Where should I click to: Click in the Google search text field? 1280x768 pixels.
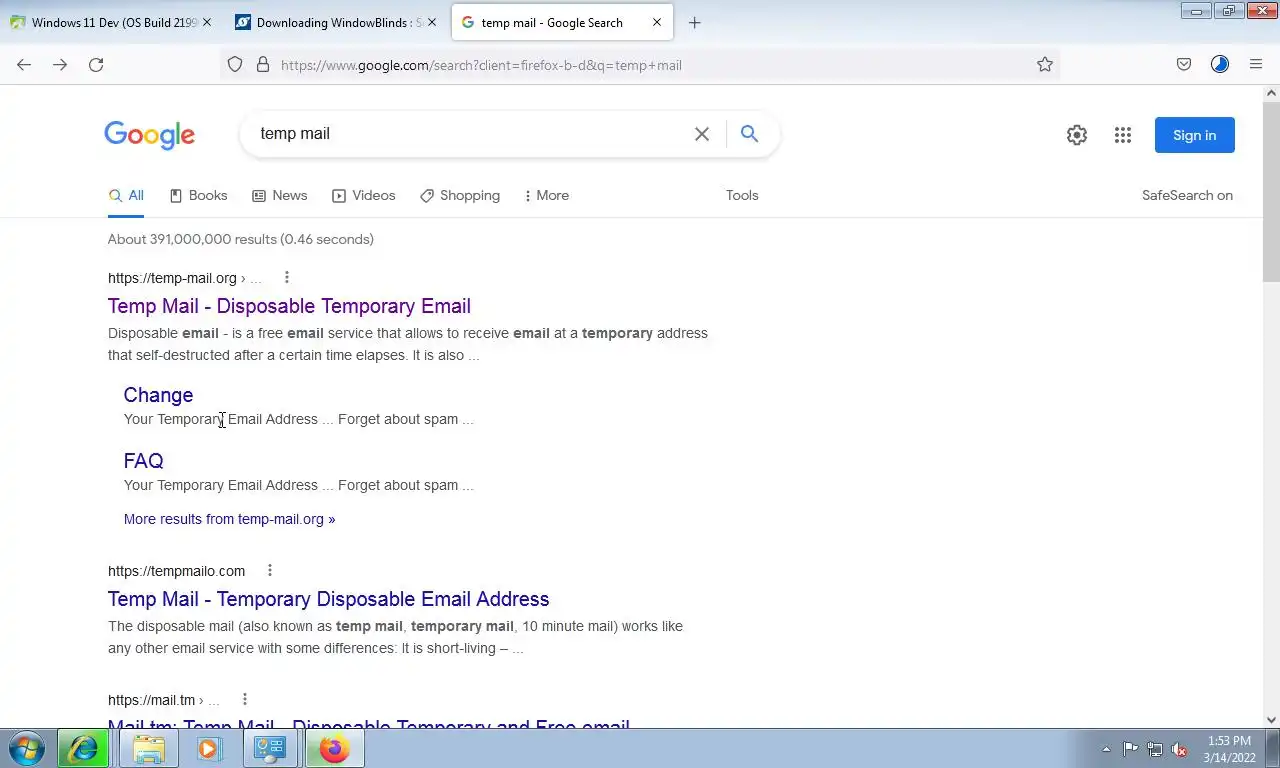coord(470,134)
